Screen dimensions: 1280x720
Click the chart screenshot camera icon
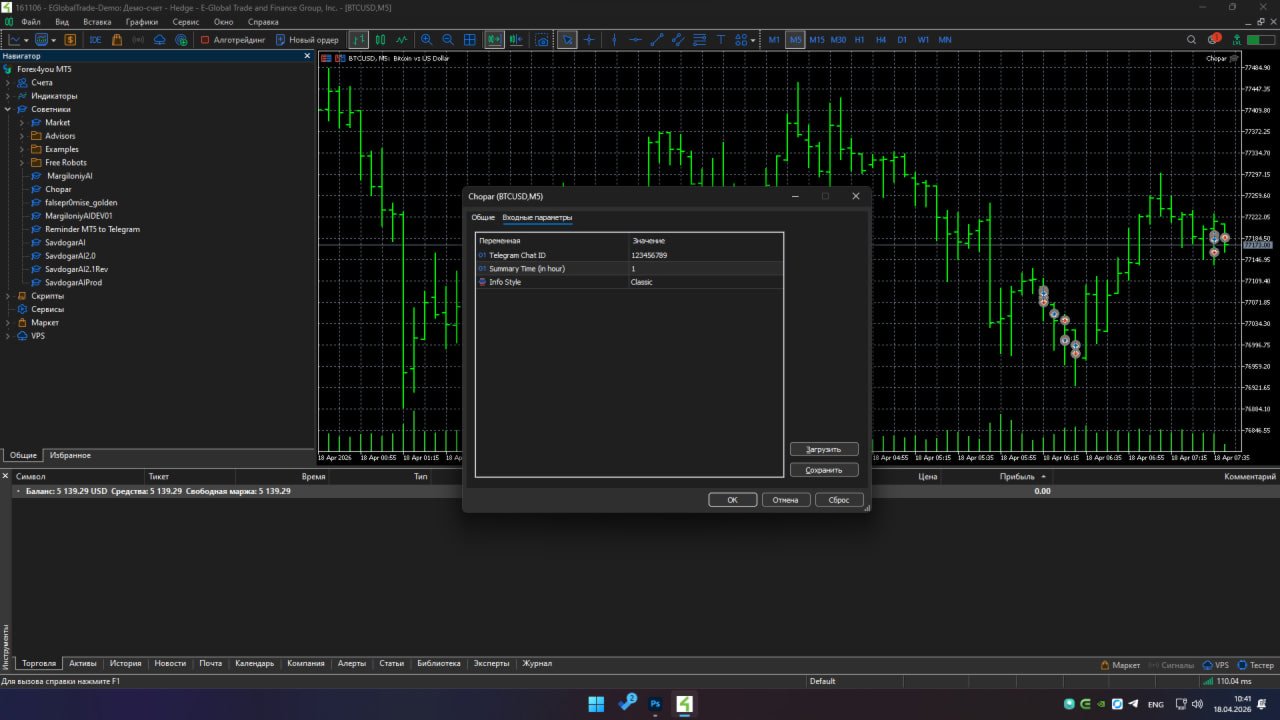(541, 40)
